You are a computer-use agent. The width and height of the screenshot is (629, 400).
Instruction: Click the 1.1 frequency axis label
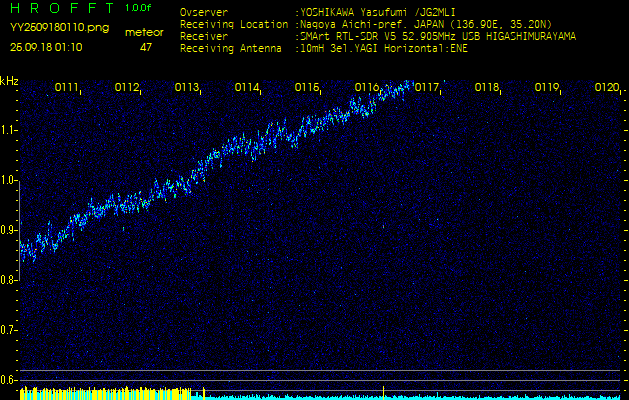pyautogui.click(x=9, y=130)
